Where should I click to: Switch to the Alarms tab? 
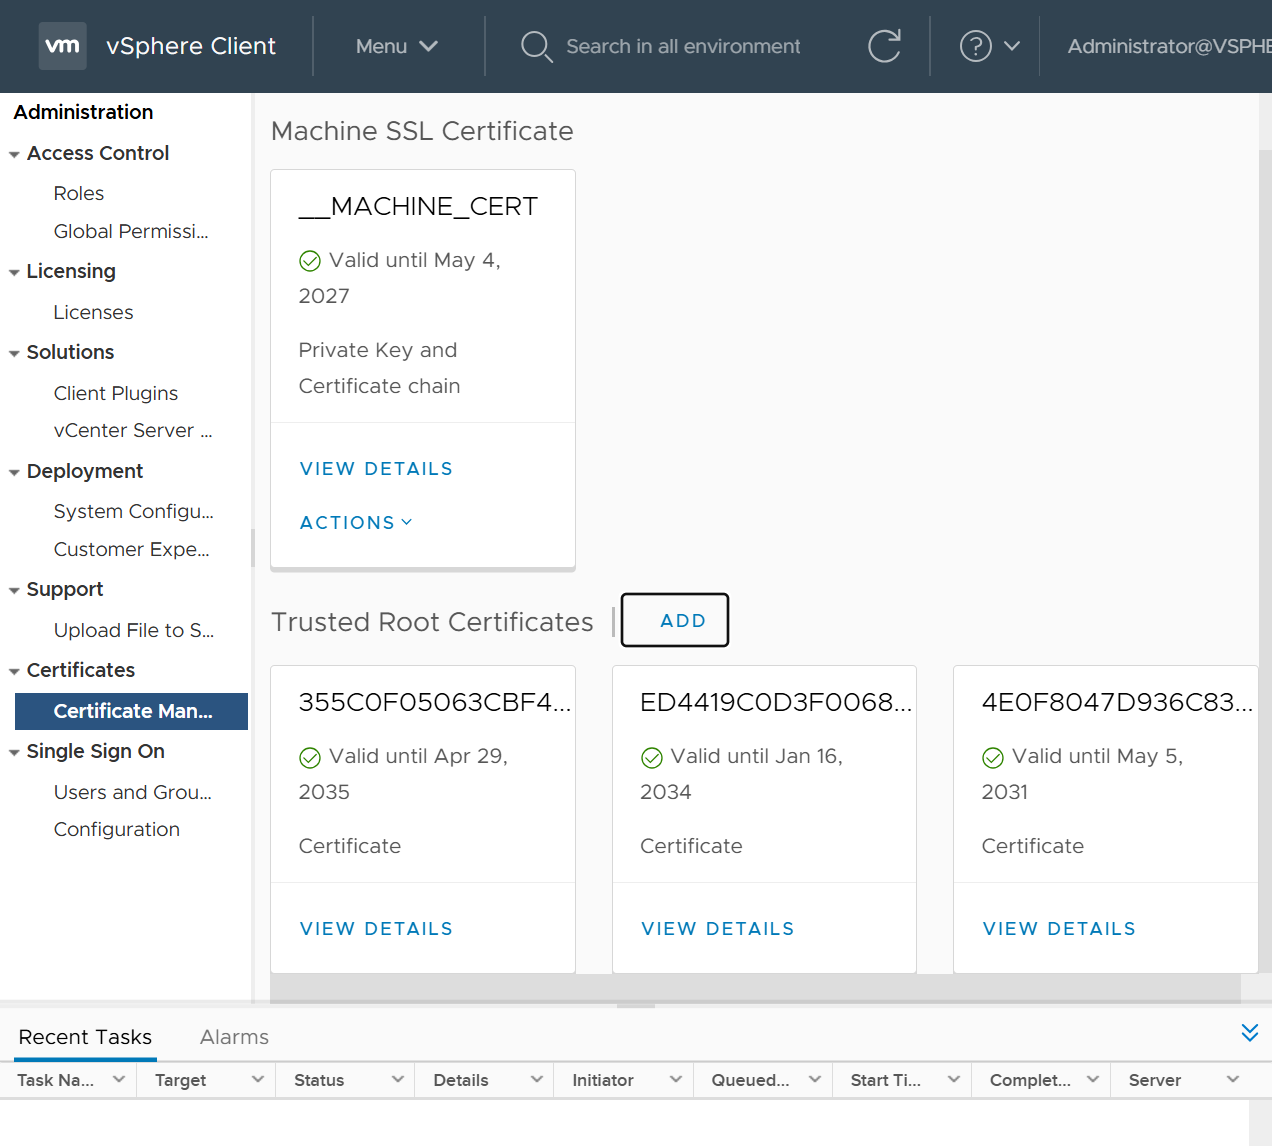tap(234, 1037)
